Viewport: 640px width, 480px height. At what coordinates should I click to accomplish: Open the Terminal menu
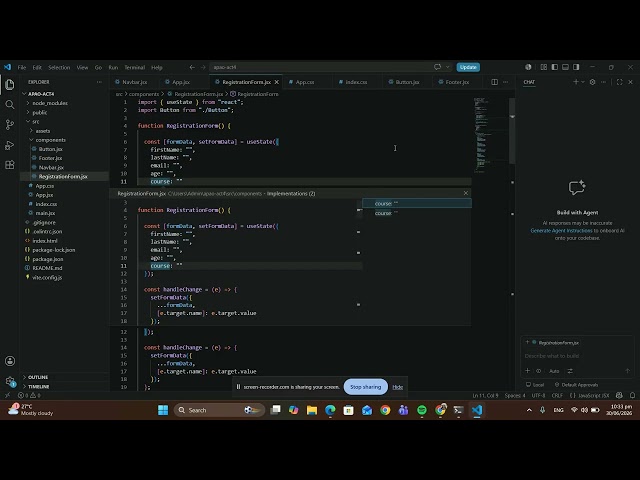tap(135, 67)
